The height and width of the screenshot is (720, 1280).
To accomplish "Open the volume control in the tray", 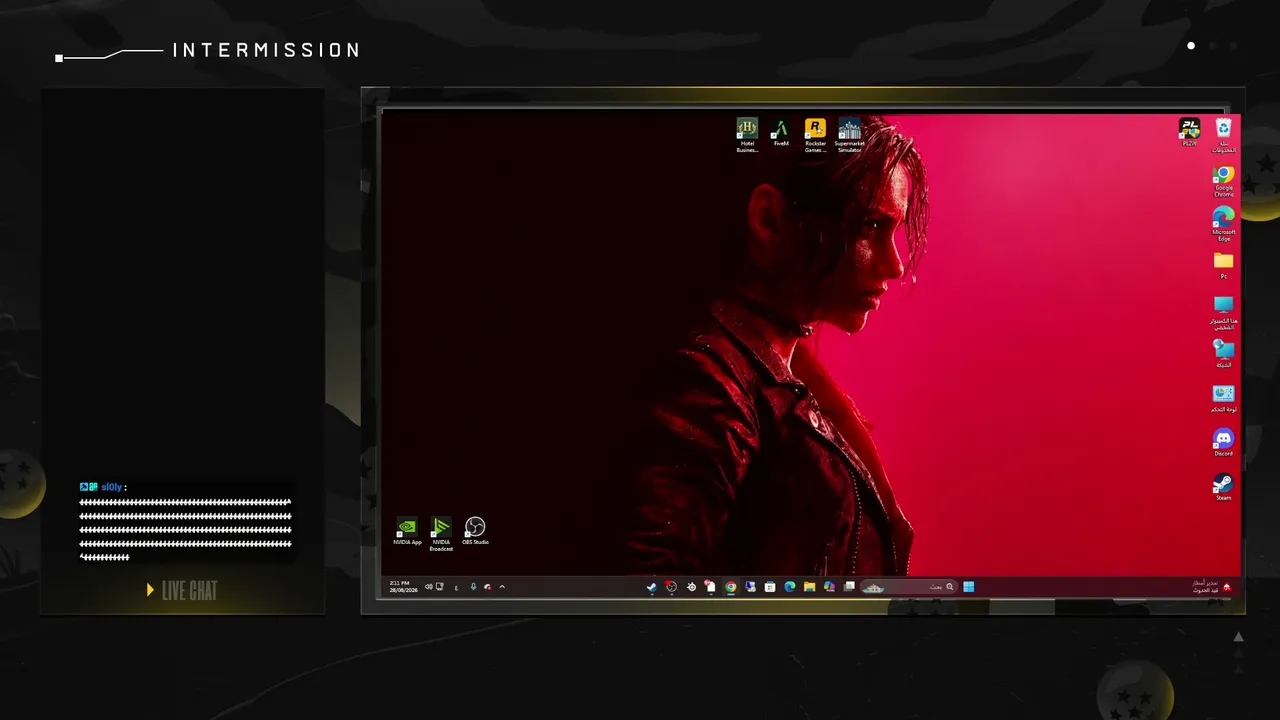I will pyautogui.click(x=428, y=587).
